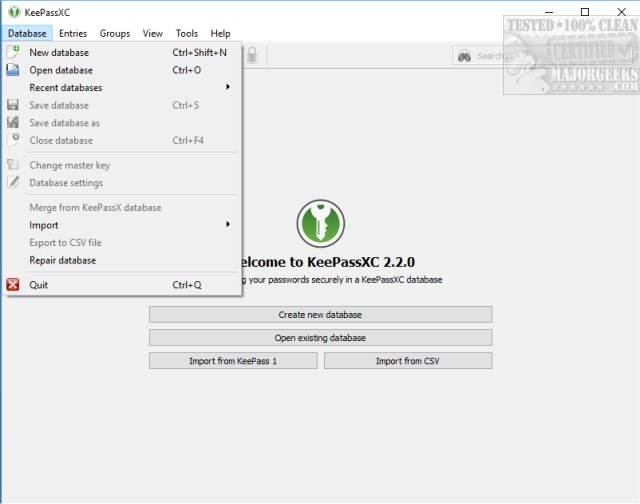Open the Groups menu
The image size is (640, 504).
(115, 33)
